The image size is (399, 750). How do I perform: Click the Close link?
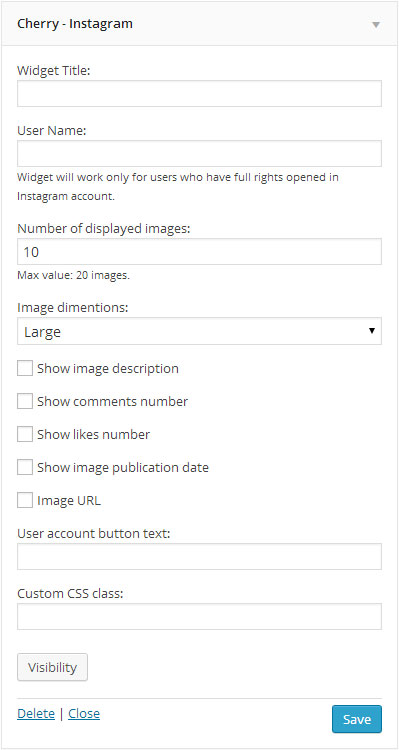[x=84, y=714]
